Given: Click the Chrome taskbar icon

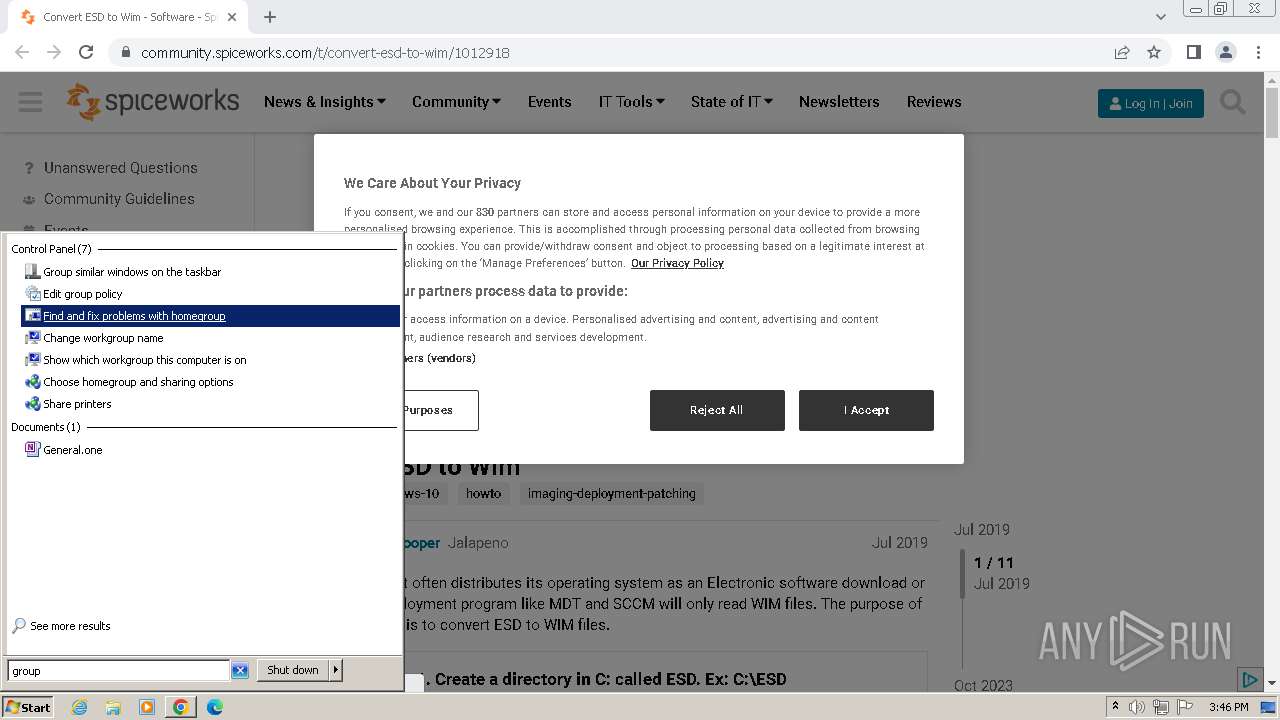Looking at the screenshot, I should (181, 707).
